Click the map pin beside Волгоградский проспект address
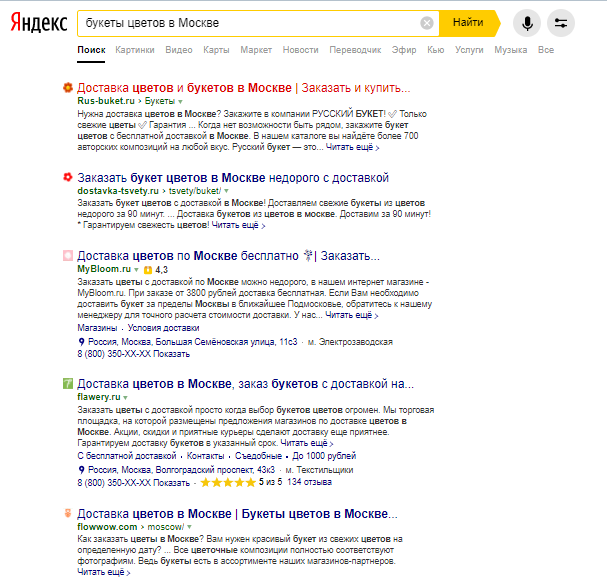 (x=81, y=470)
